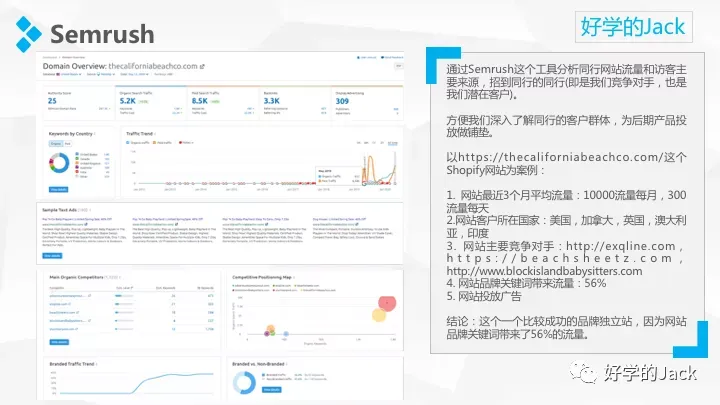Click the PDF export button

399,66
